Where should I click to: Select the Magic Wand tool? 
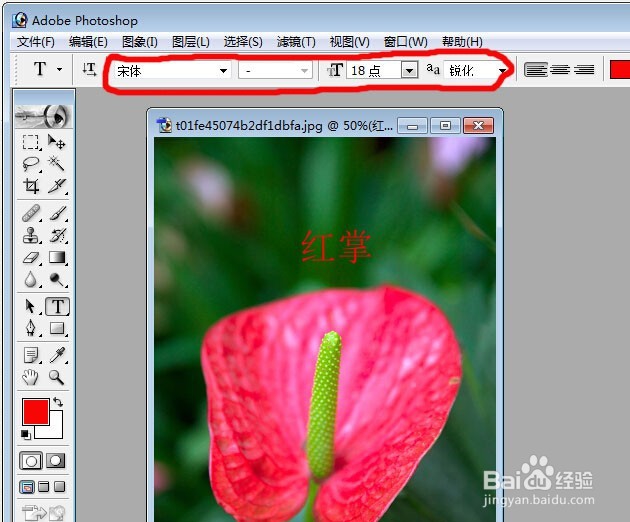coord(57,164)
